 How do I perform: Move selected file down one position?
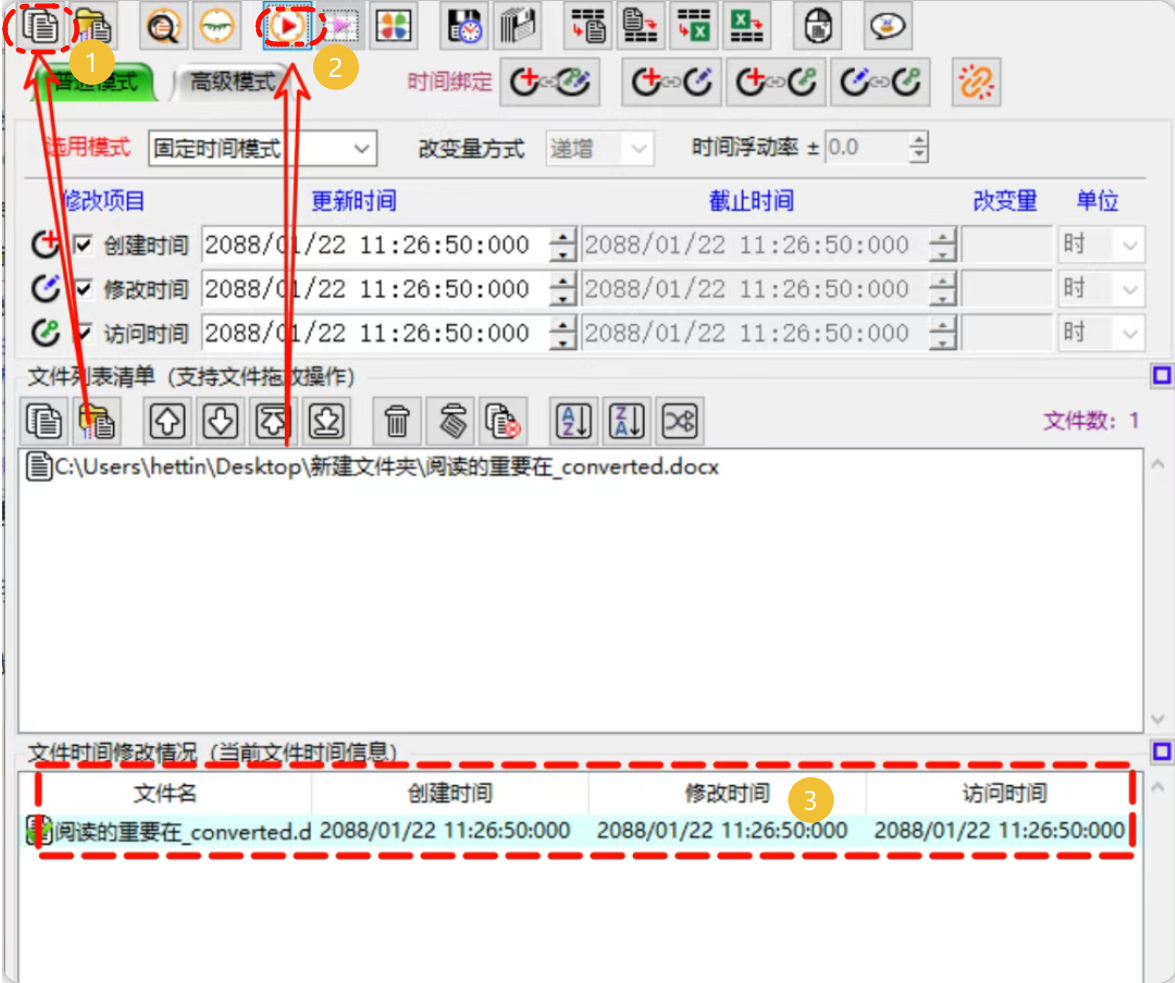click(220, 420)
